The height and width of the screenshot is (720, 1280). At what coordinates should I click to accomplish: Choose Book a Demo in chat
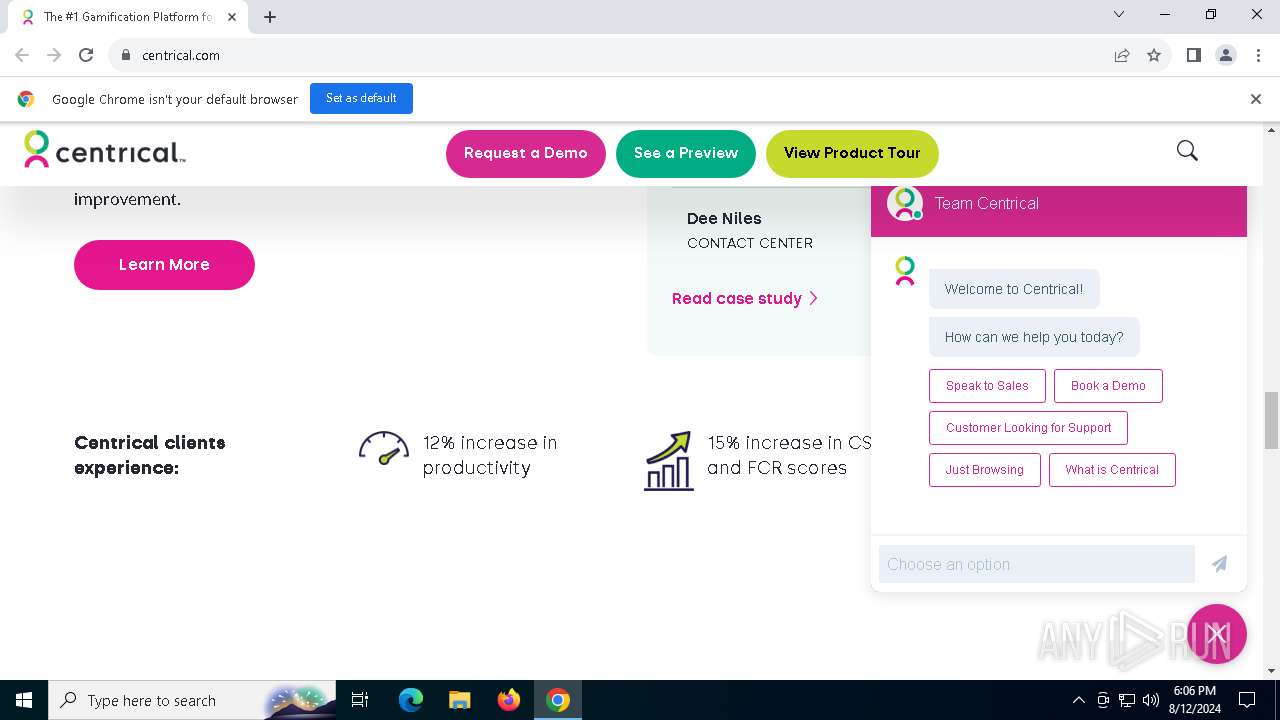[1108, 386]
